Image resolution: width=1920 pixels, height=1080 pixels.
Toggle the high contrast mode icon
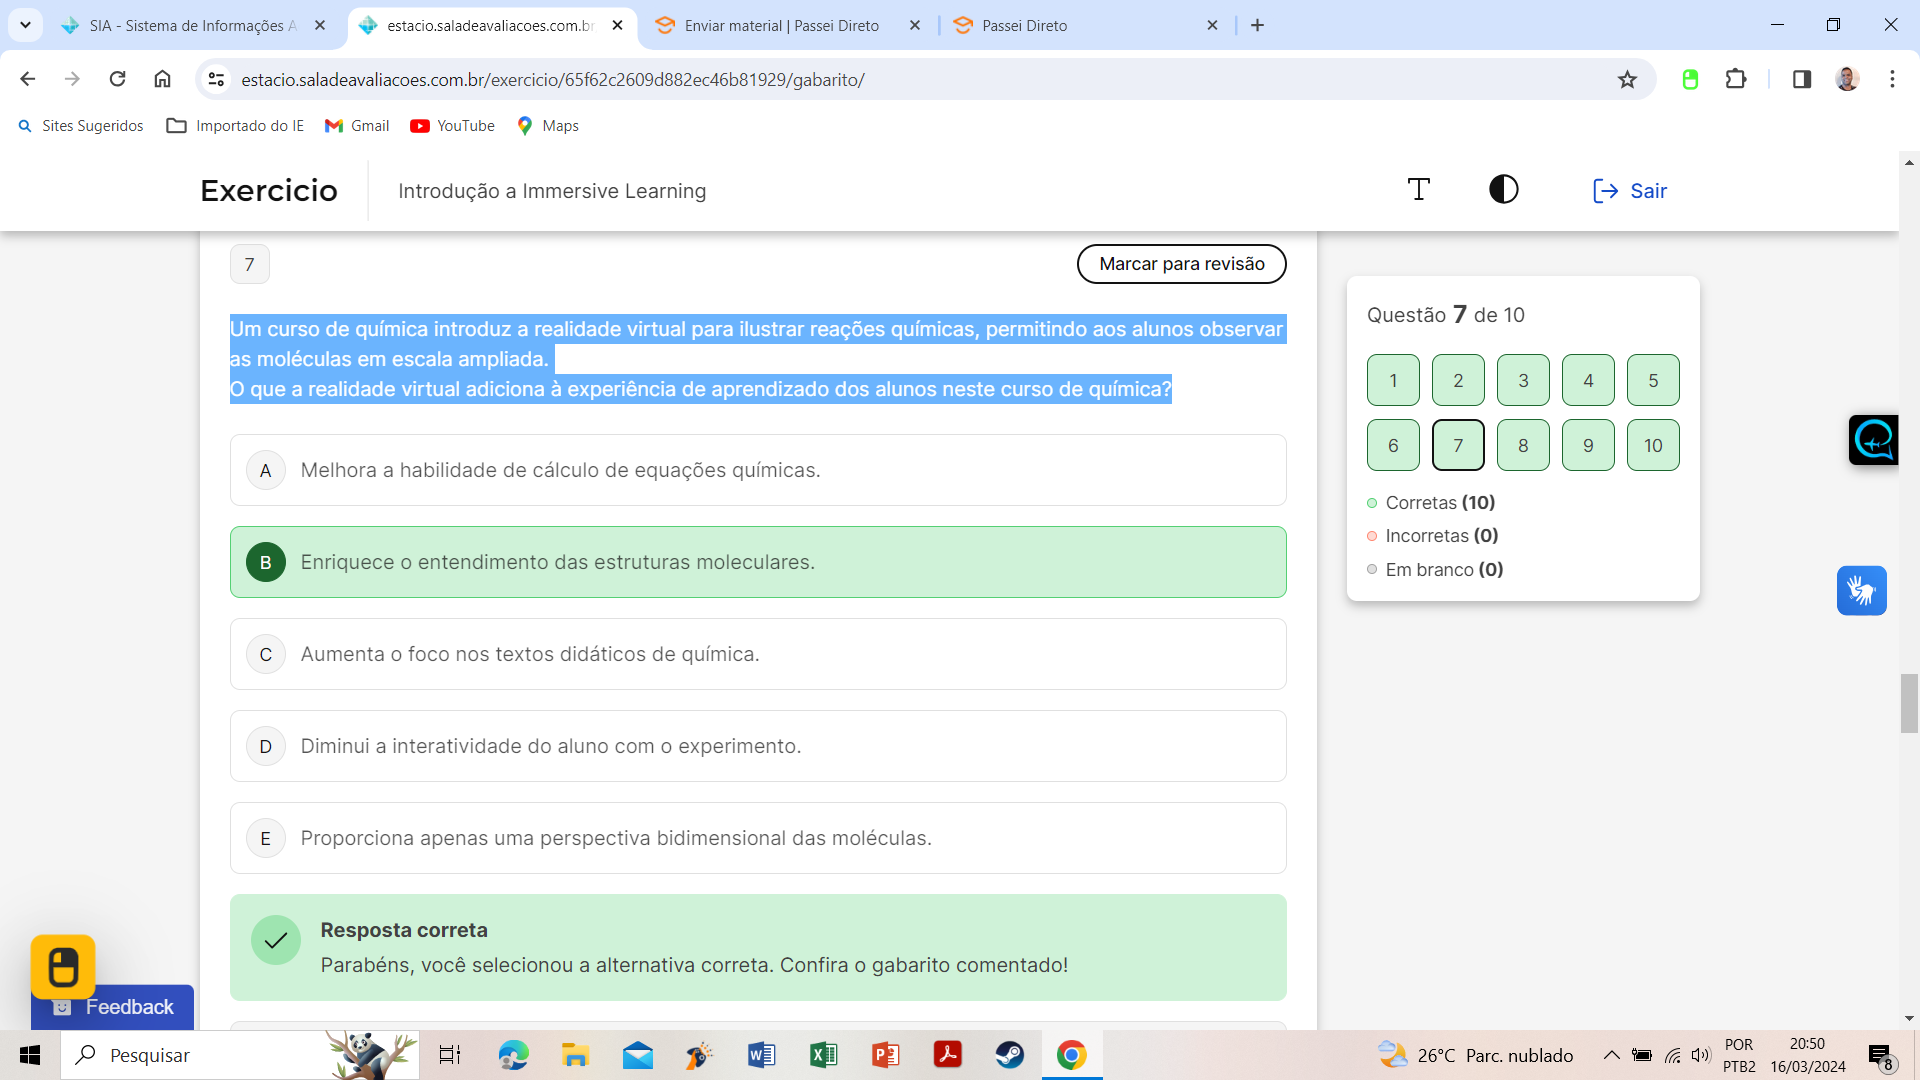tap(1503, 190)
